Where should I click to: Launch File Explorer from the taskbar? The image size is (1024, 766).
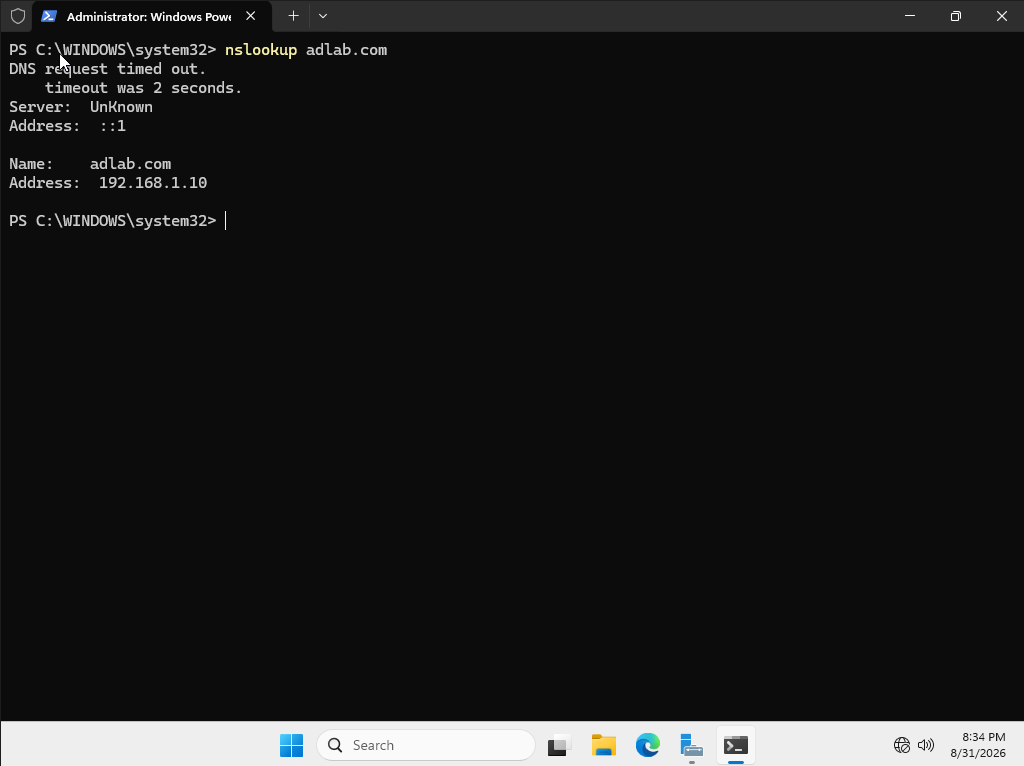[603, 745]
